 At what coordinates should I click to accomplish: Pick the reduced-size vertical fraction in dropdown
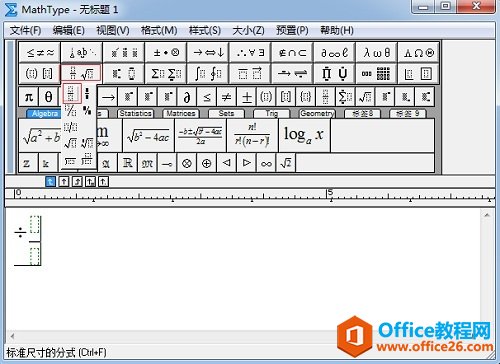[x=87, y=94]
